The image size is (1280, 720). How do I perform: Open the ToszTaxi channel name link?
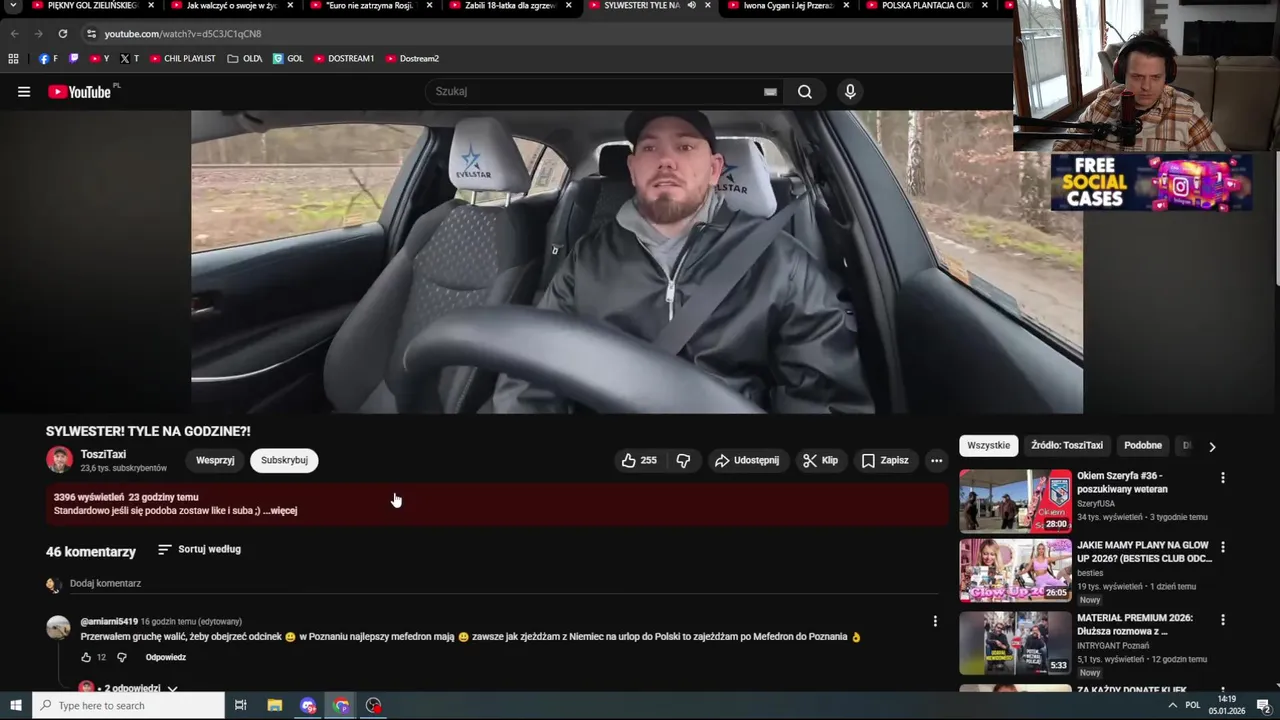pyautogui.click(x=103, y=455)
